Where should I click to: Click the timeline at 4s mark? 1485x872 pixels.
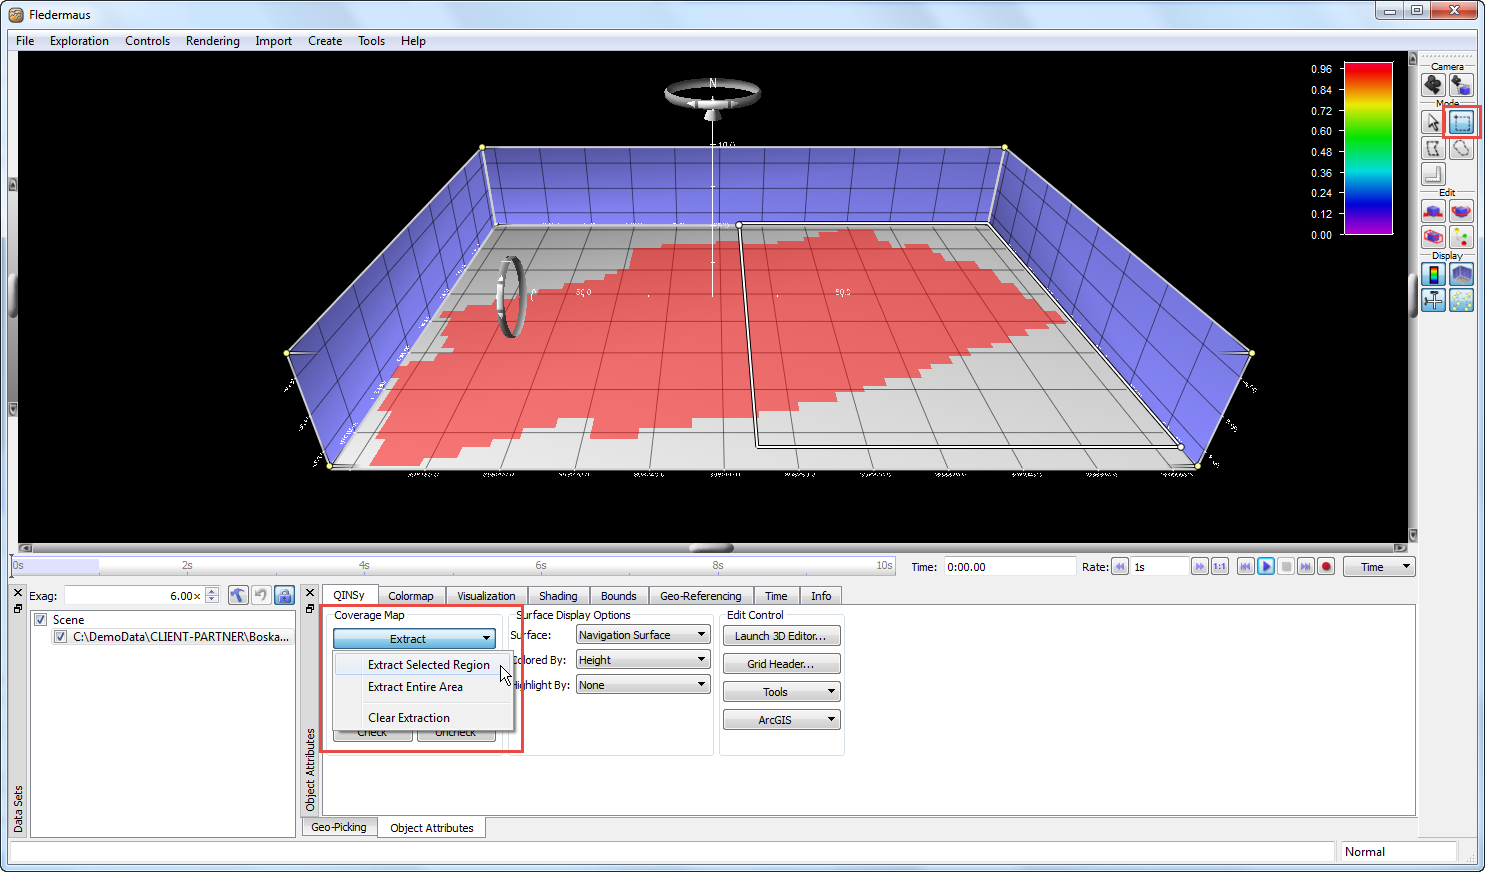point(364,566)
